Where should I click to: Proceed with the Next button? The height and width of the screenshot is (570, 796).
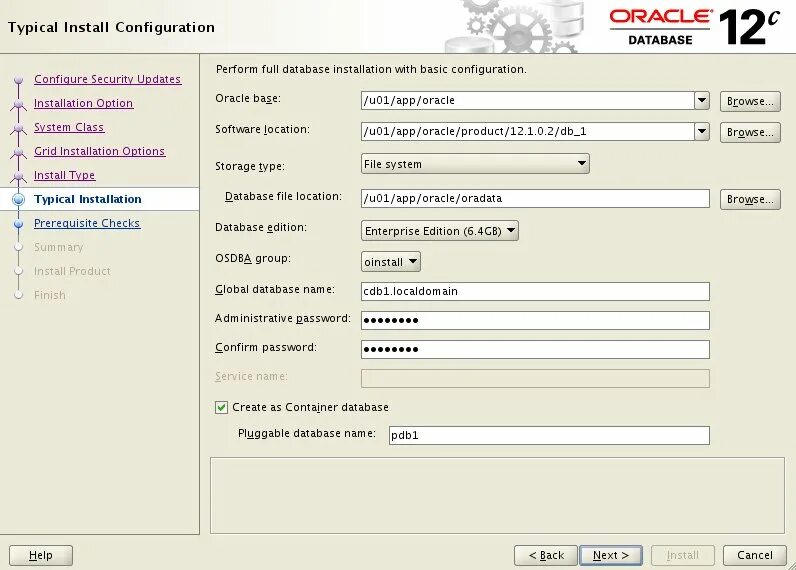pos(611,555)
